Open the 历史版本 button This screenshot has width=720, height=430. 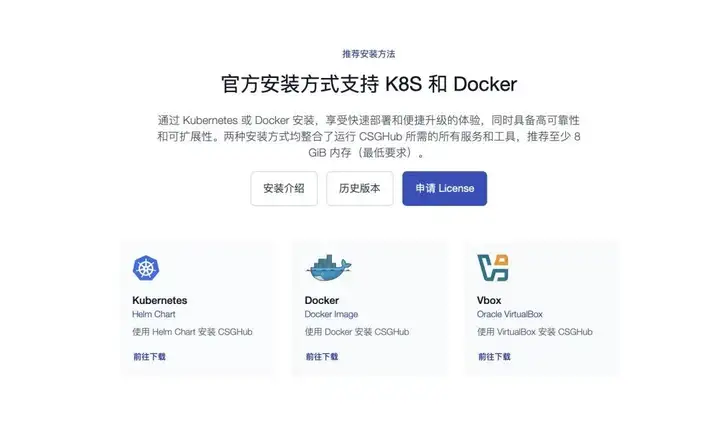(360, 188)
